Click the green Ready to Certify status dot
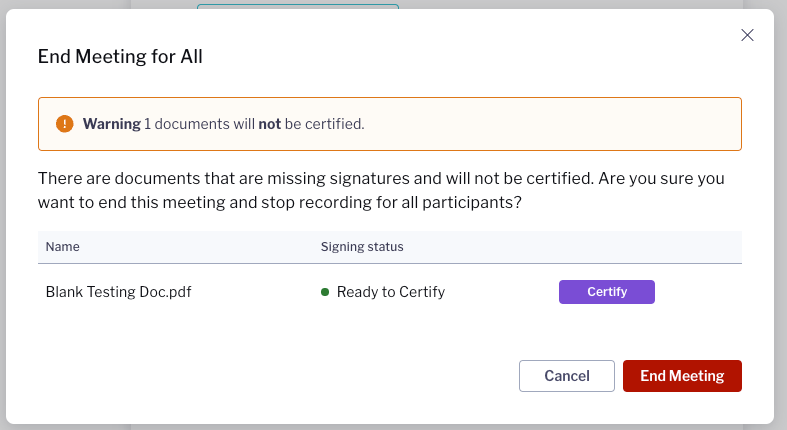The height and width of the screenshot is (430, 787). click(325, 292)
